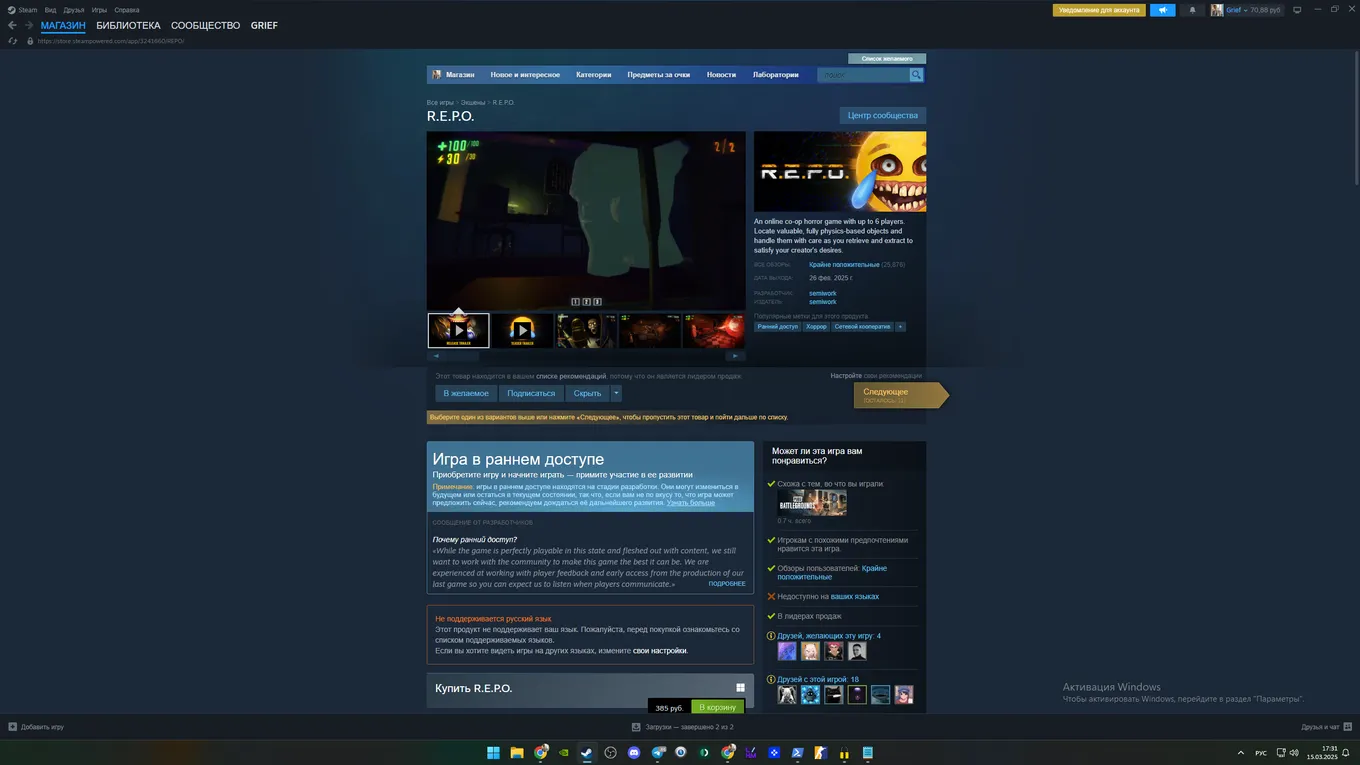Open the Друзья menu
This screenshot has height=765, width=1360.
pyautogui.click(x=74, y=10)
